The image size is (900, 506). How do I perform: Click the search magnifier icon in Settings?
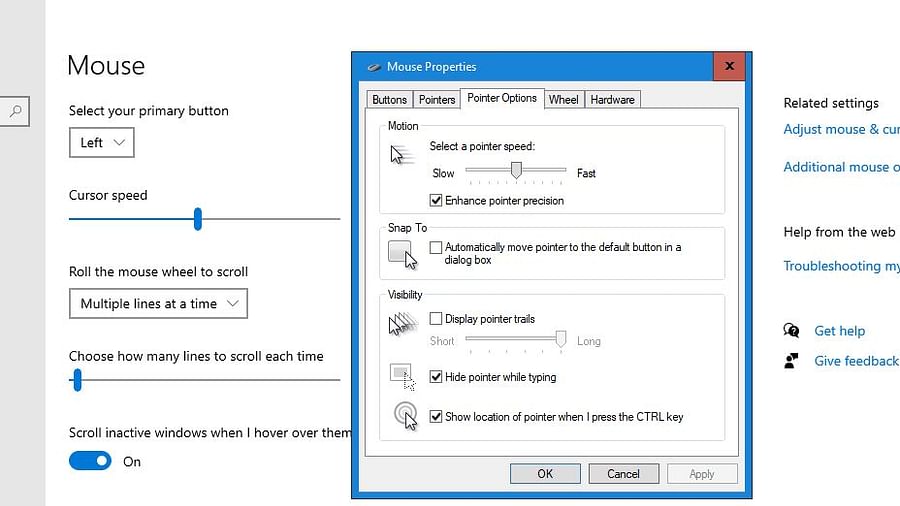tap(15, 111)
